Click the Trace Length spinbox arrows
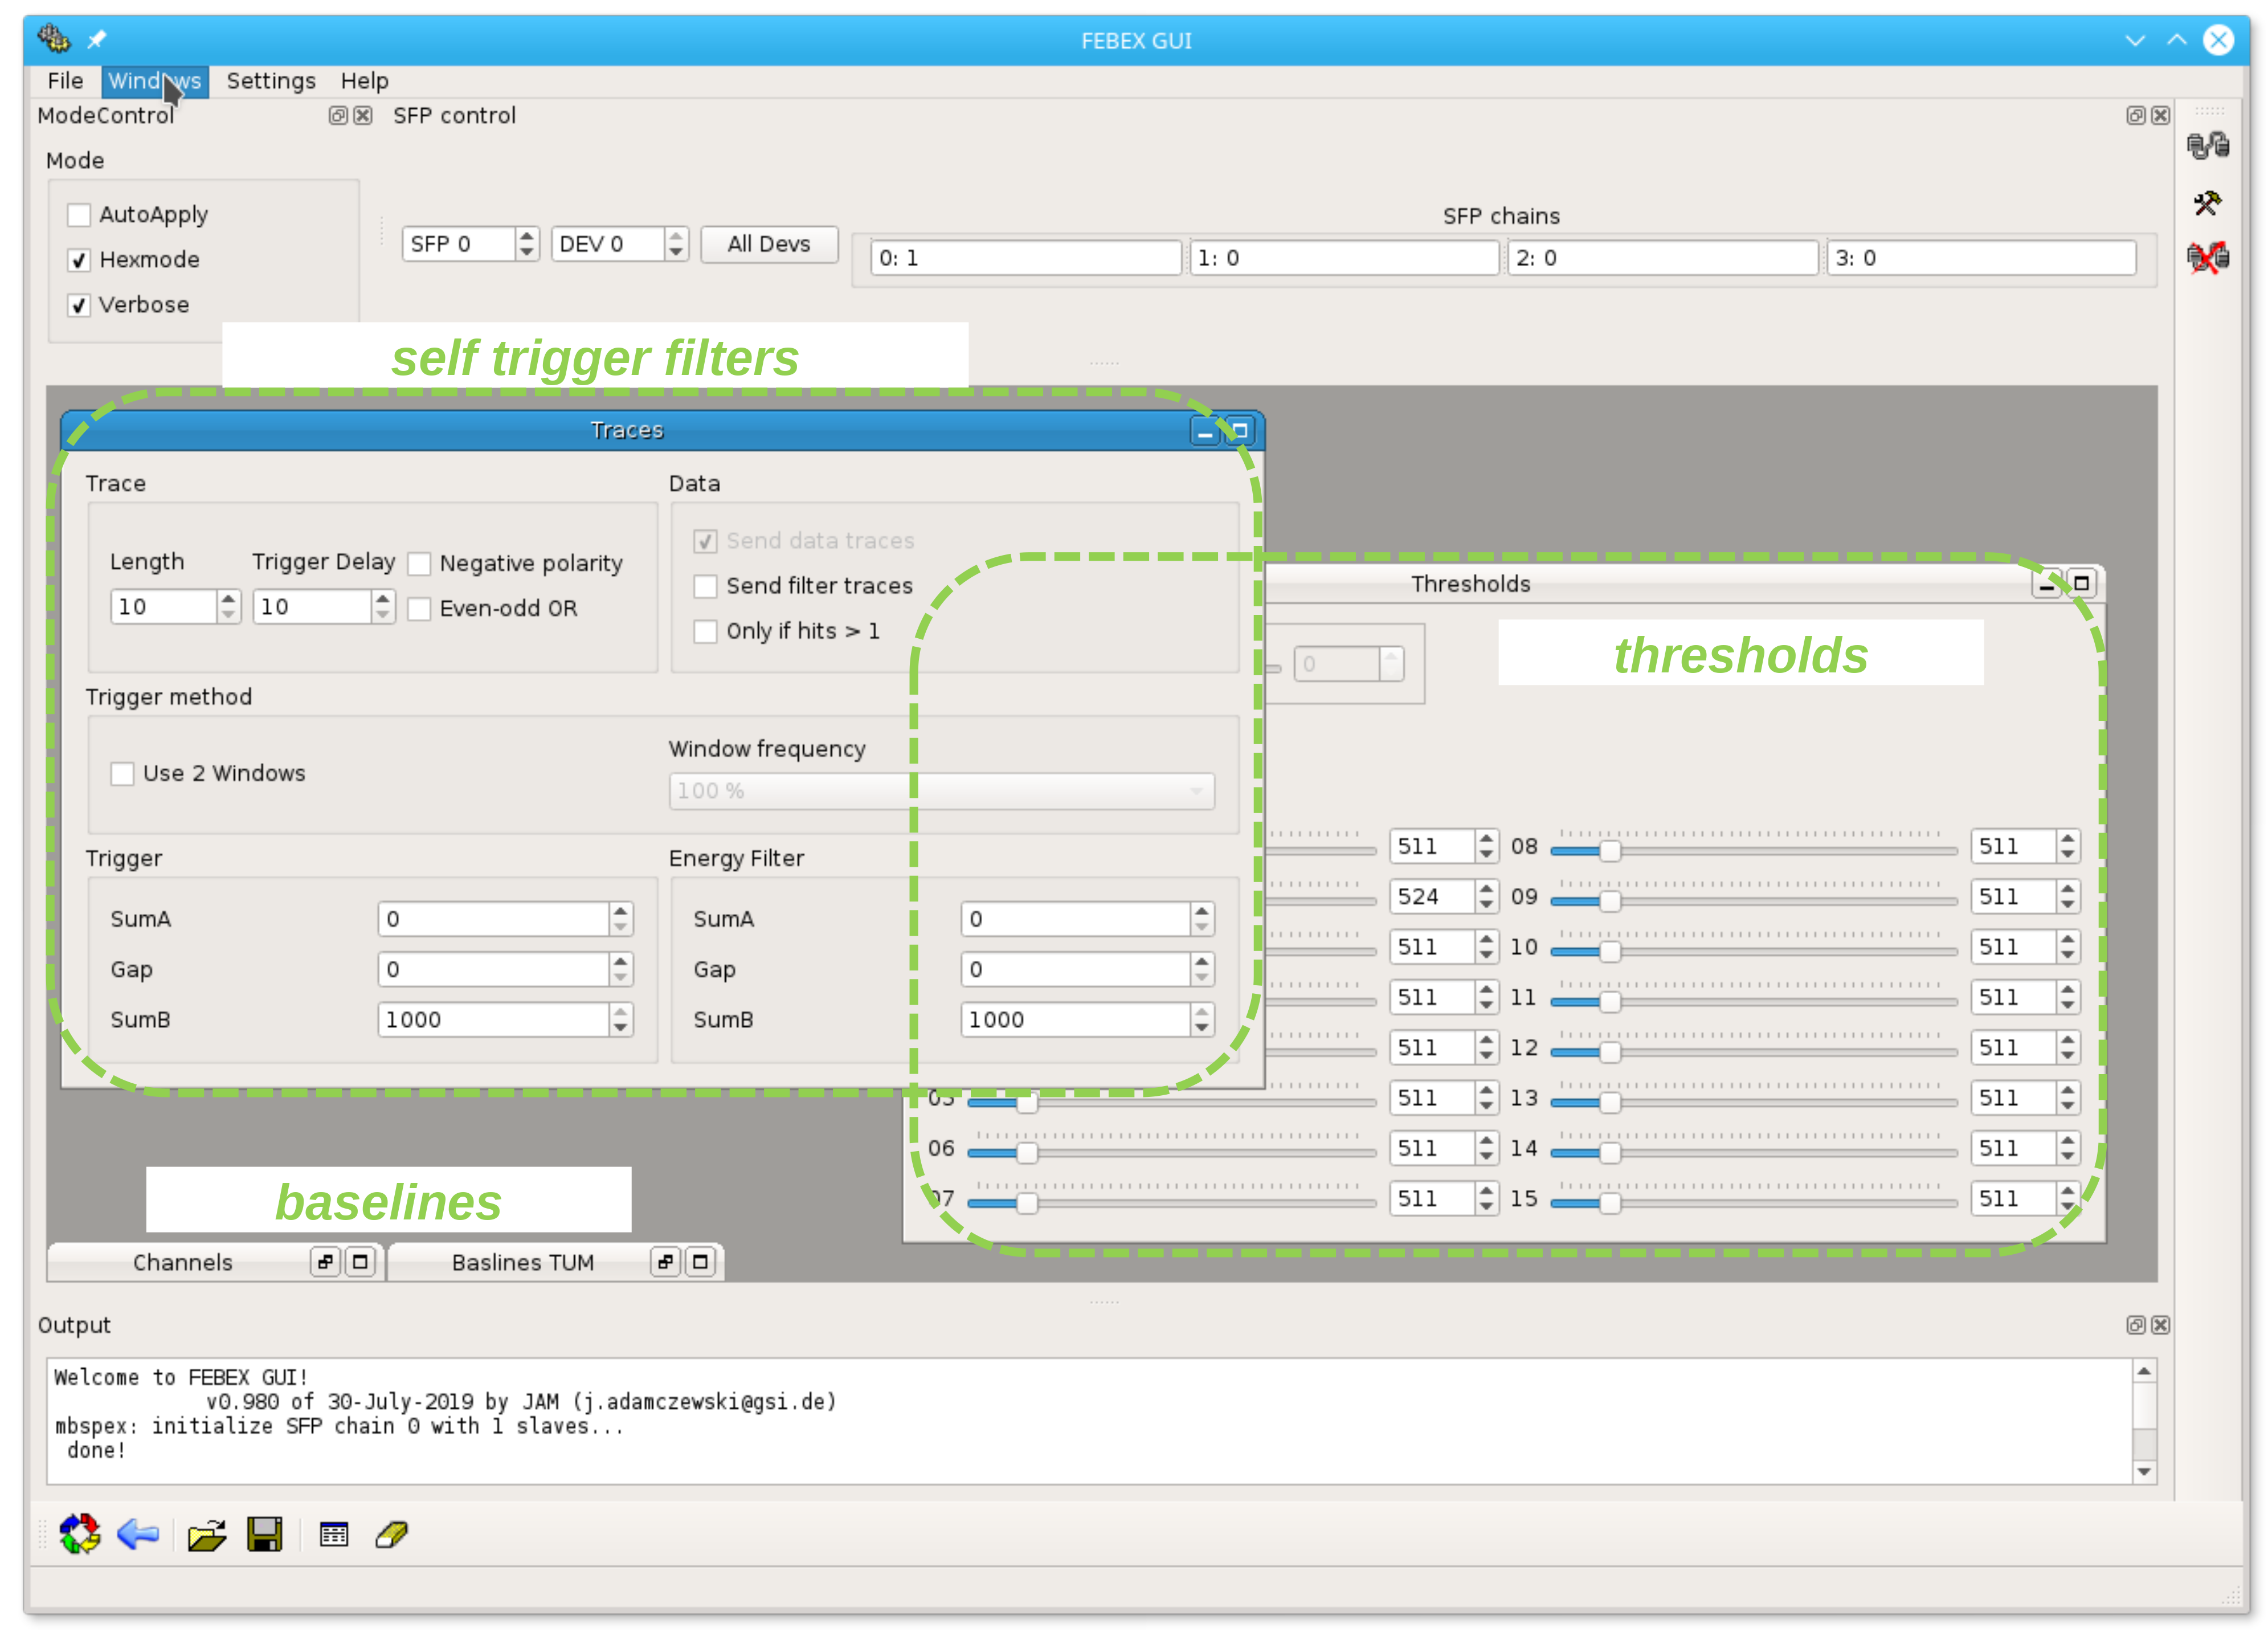The height and width of the screenshot is (1636, 2268). point(229,606)
